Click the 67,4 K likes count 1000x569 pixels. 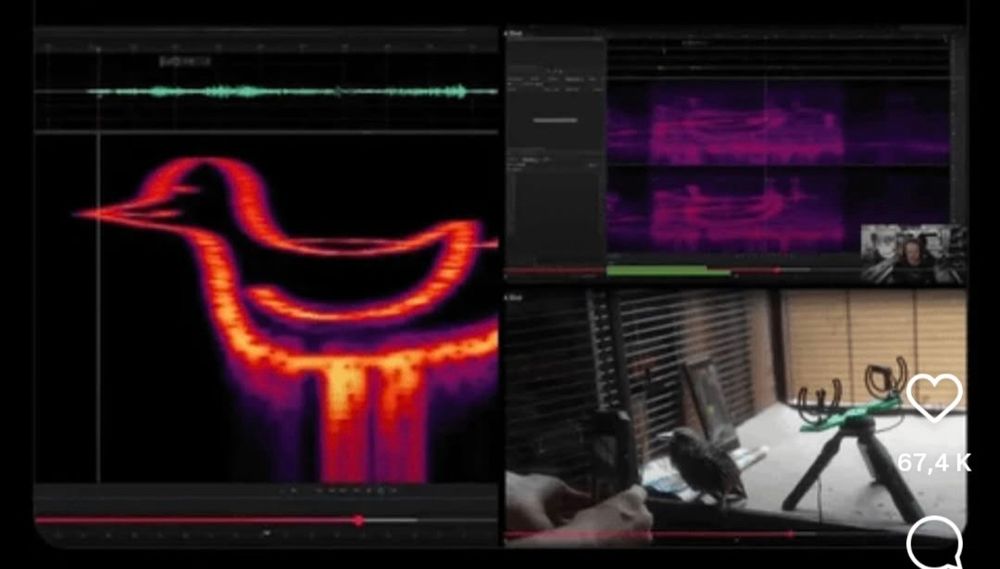[934, 463]
